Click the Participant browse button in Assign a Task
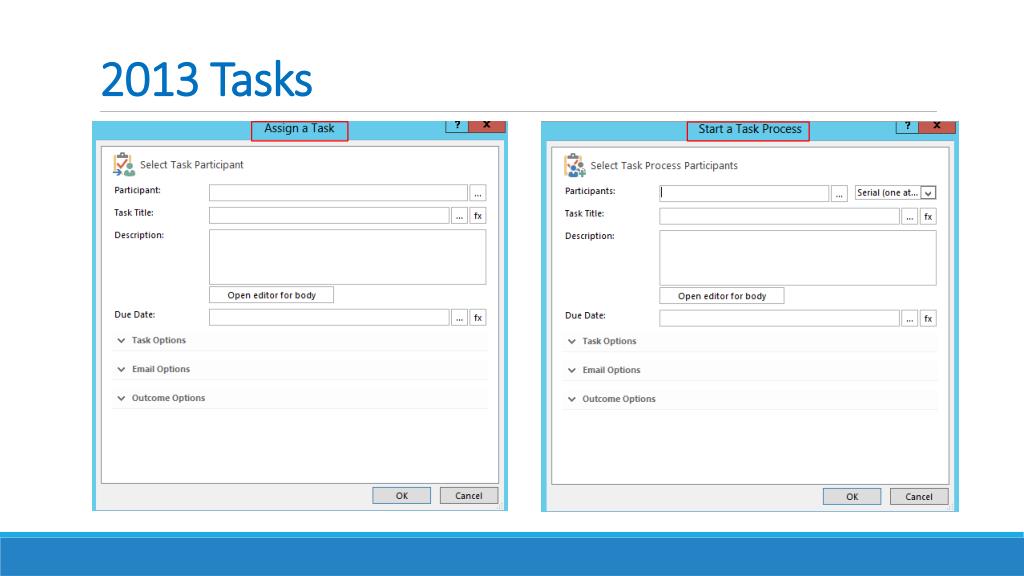The height and width of the screenshot is (576, 1024). (478, 193)
